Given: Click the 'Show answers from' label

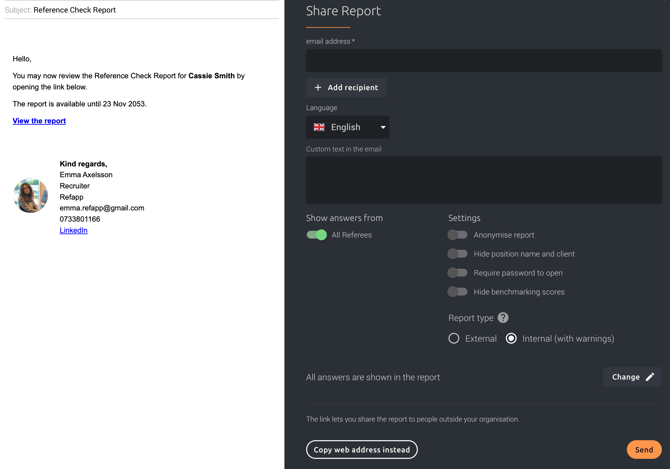Looking at the screenshot, I should pos(344,218).
